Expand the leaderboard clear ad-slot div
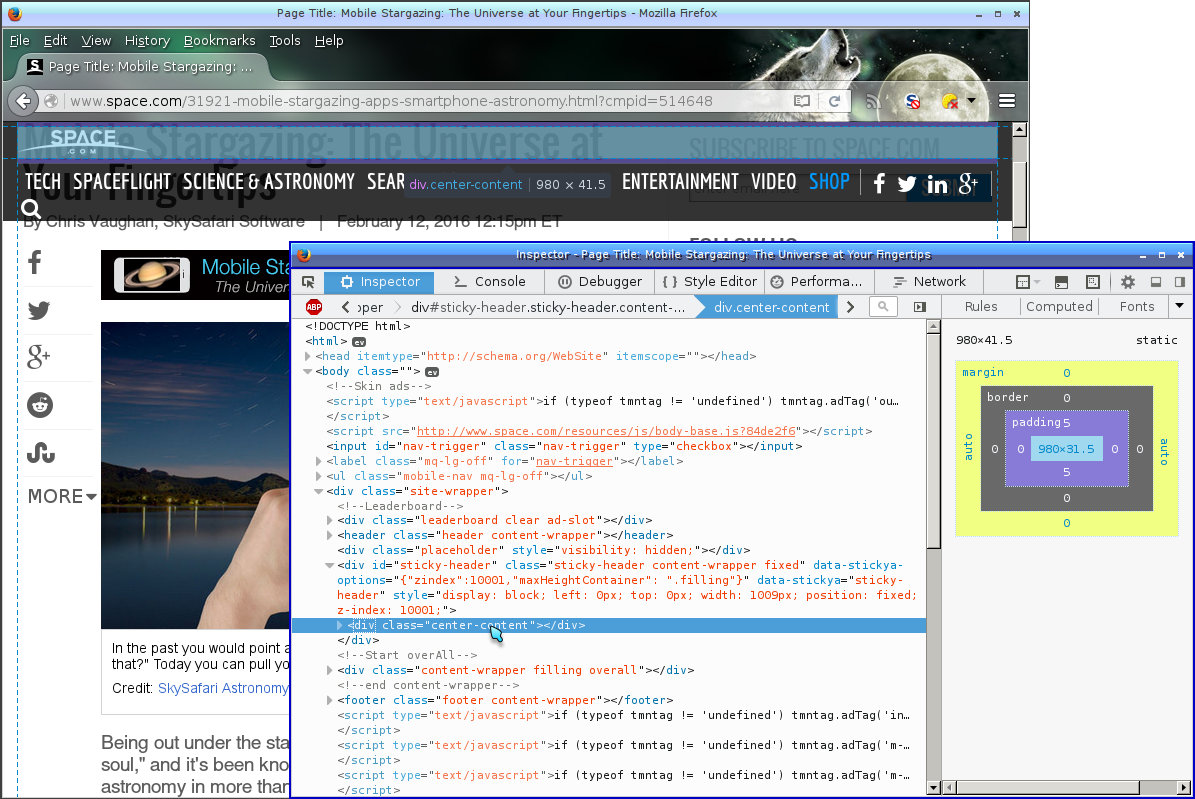Screen dimensions: 1195x799 pos(329,520)
